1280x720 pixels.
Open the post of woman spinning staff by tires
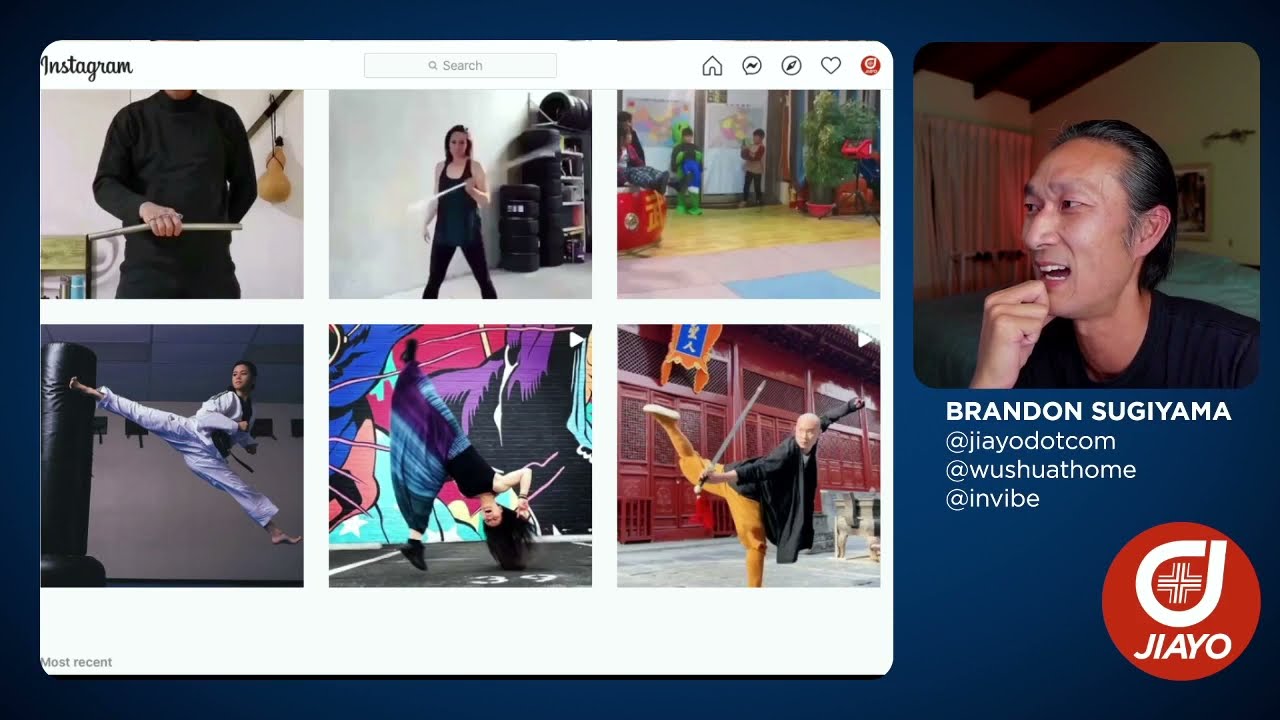click(460, 195)
